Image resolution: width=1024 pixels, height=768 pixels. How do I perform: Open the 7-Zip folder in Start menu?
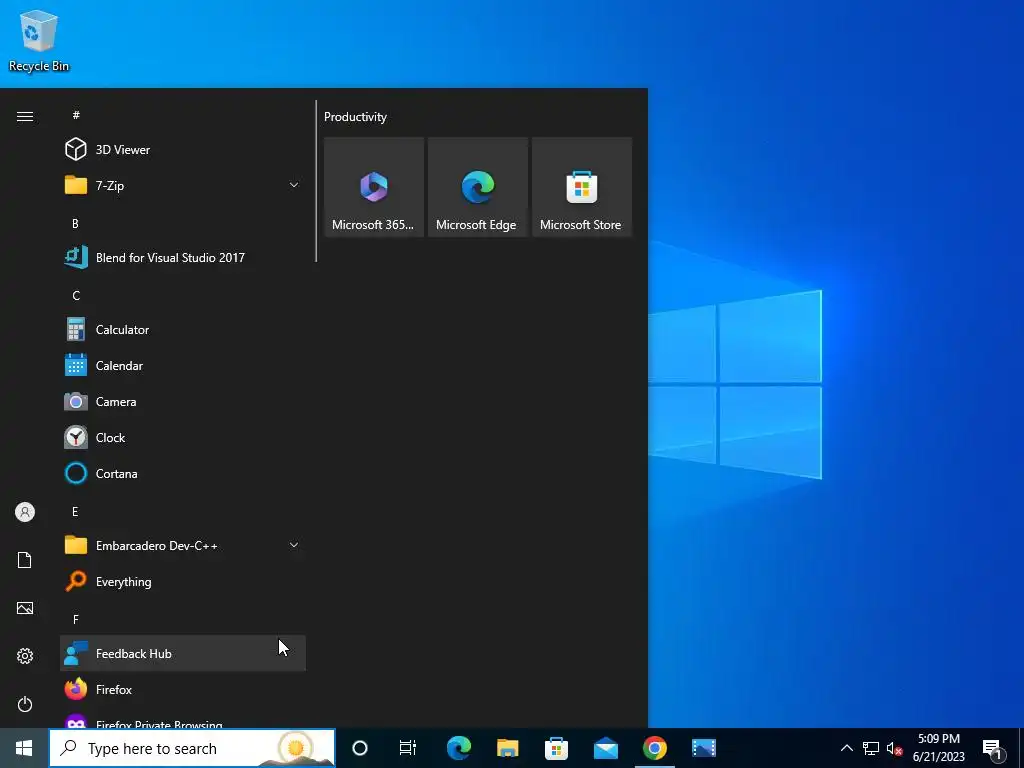click(183, 185)
